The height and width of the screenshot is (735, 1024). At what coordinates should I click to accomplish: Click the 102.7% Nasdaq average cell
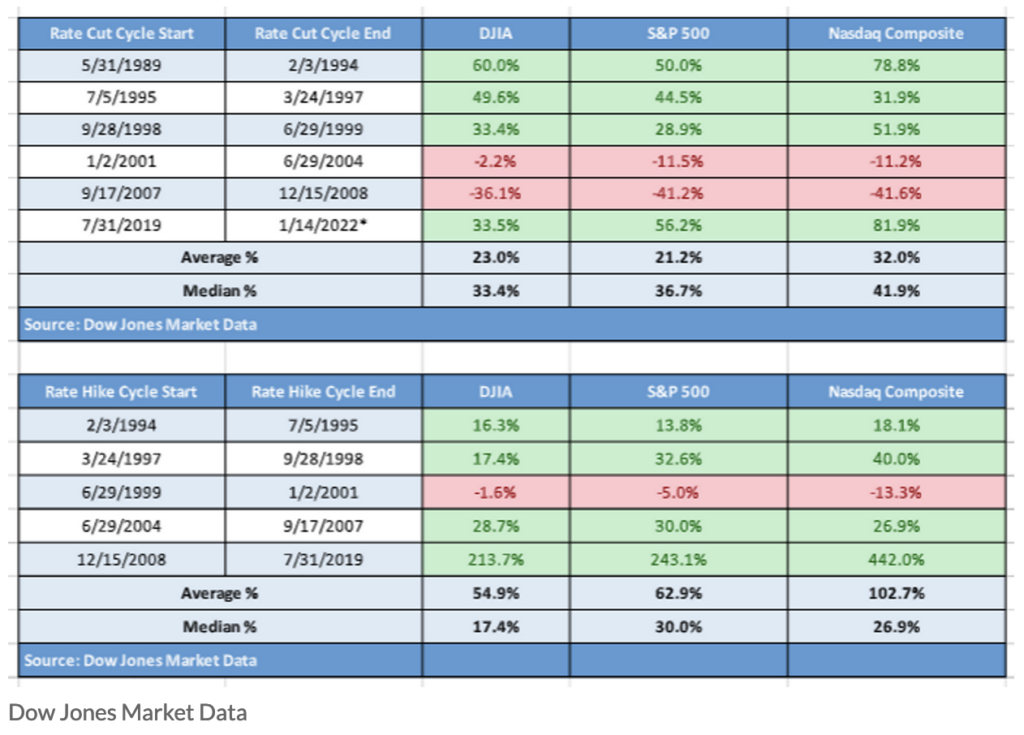[895, 593]
